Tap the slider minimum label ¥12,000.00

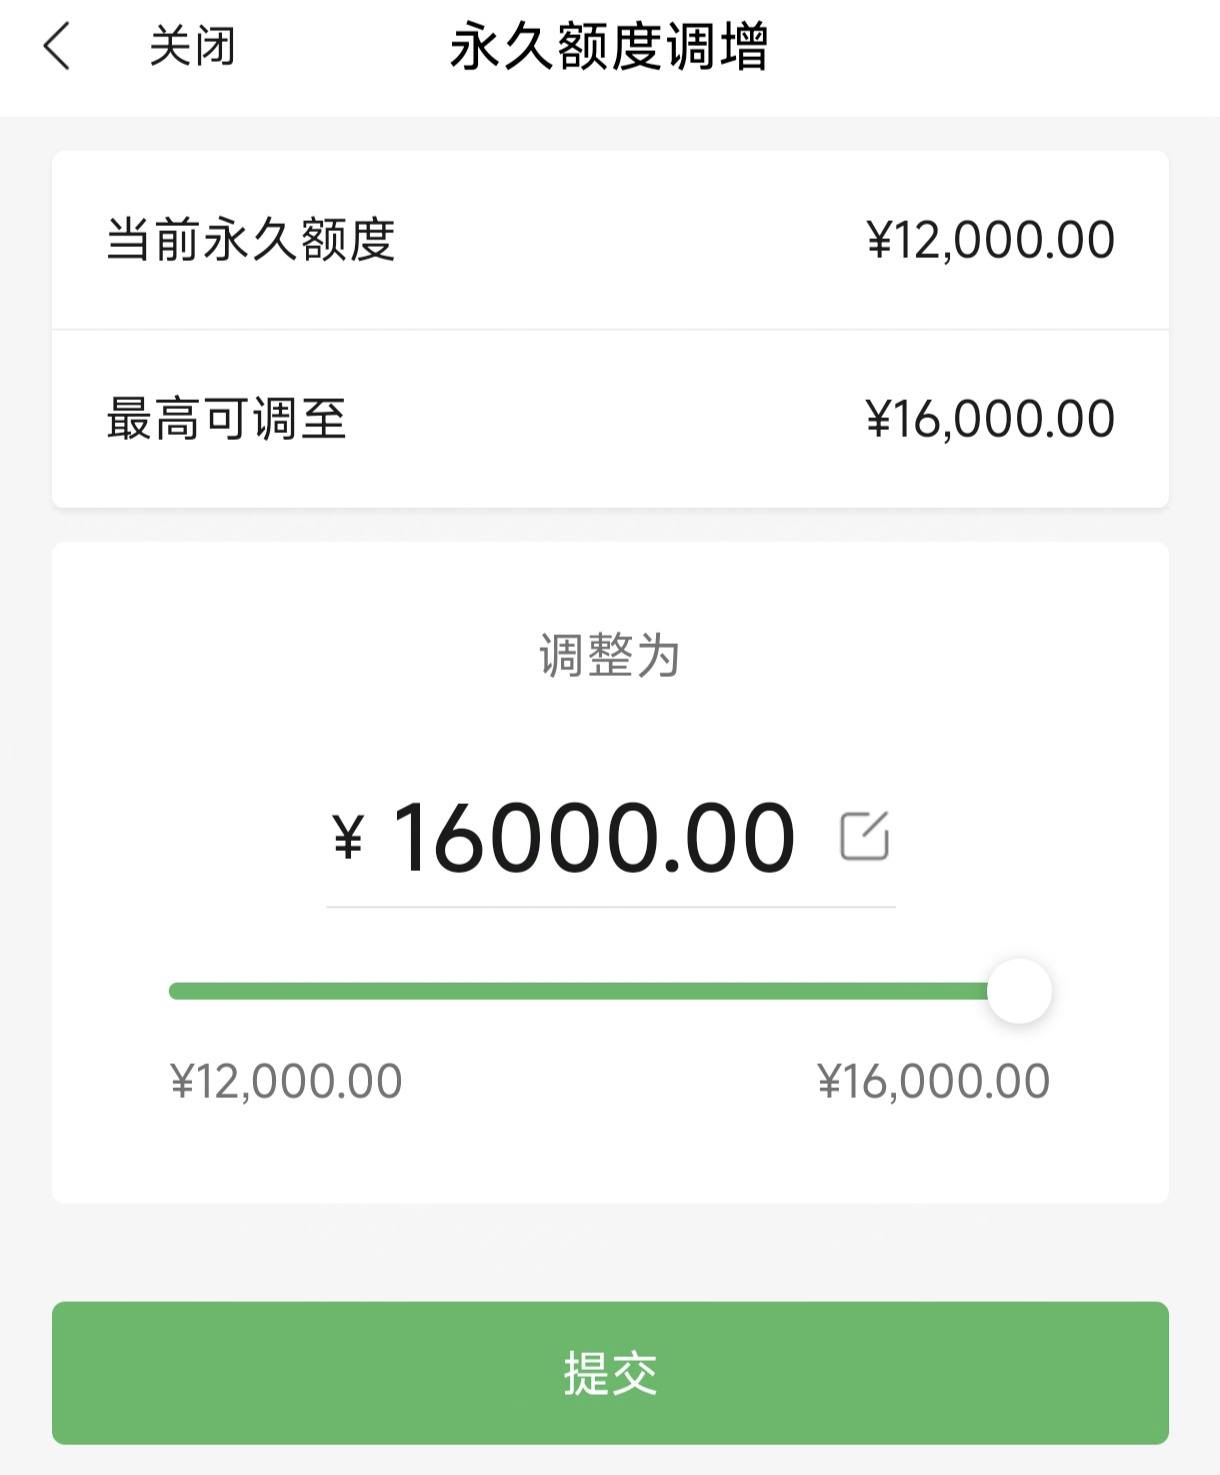click(286, 1081)
